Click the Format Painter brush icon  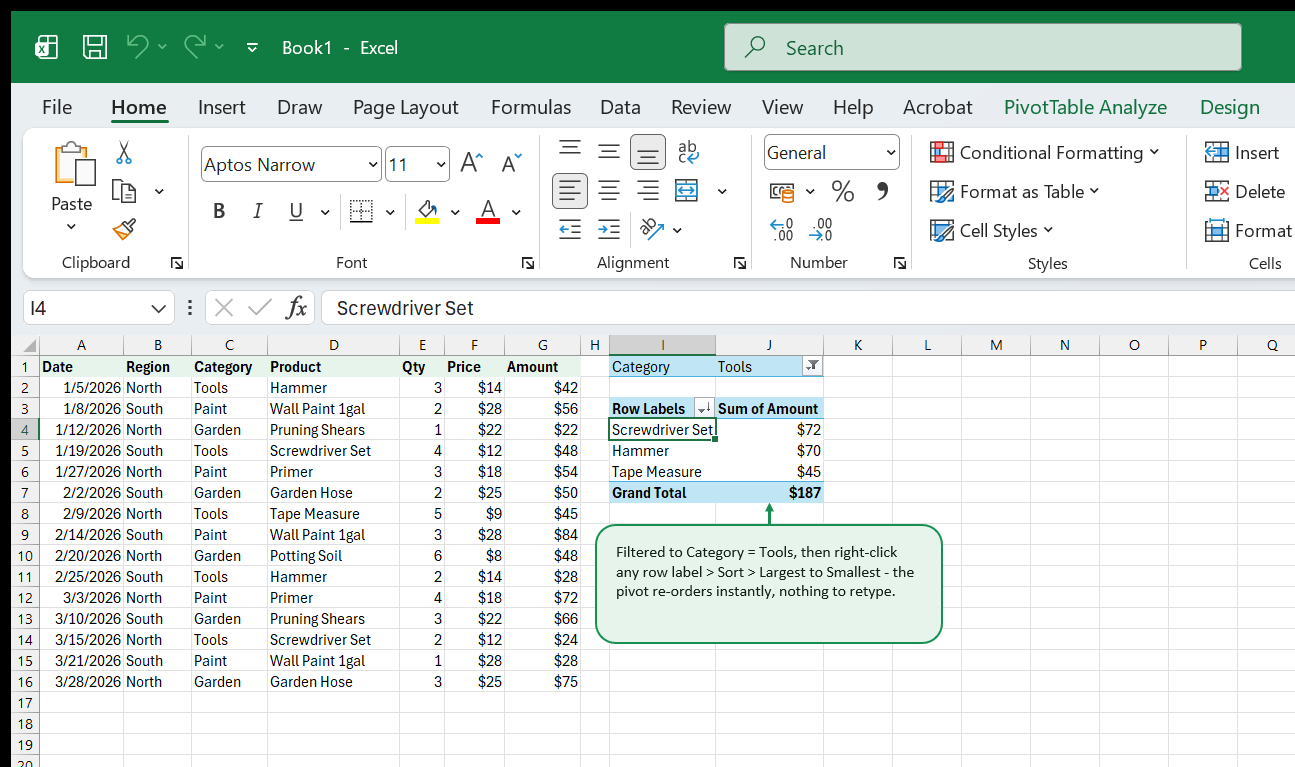click(x=124, y=230)
